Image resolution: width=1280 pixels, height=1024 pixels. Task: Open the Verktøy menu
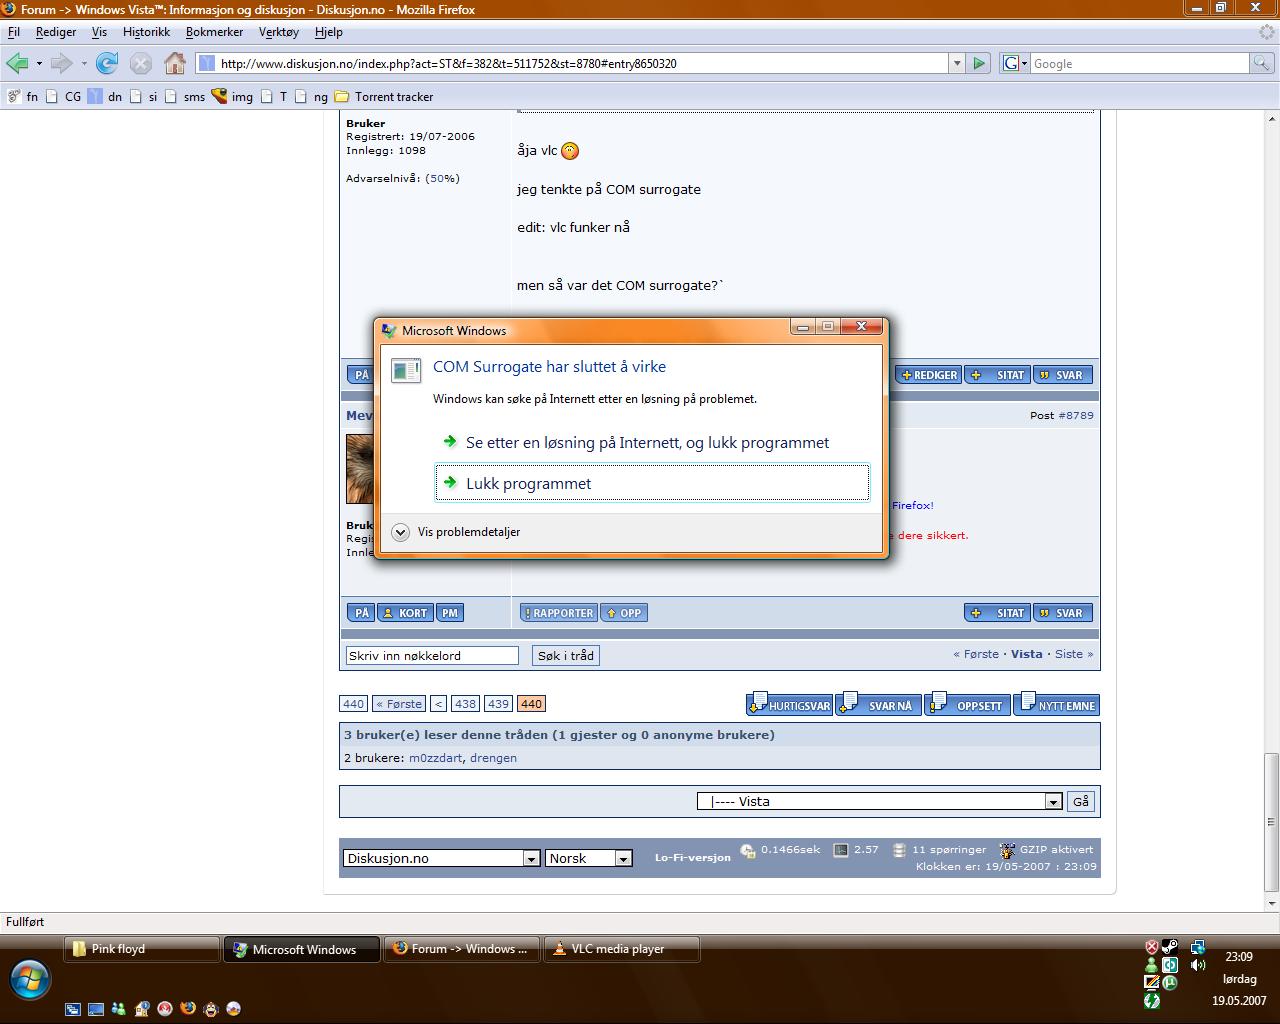click(x=278, y=32)
